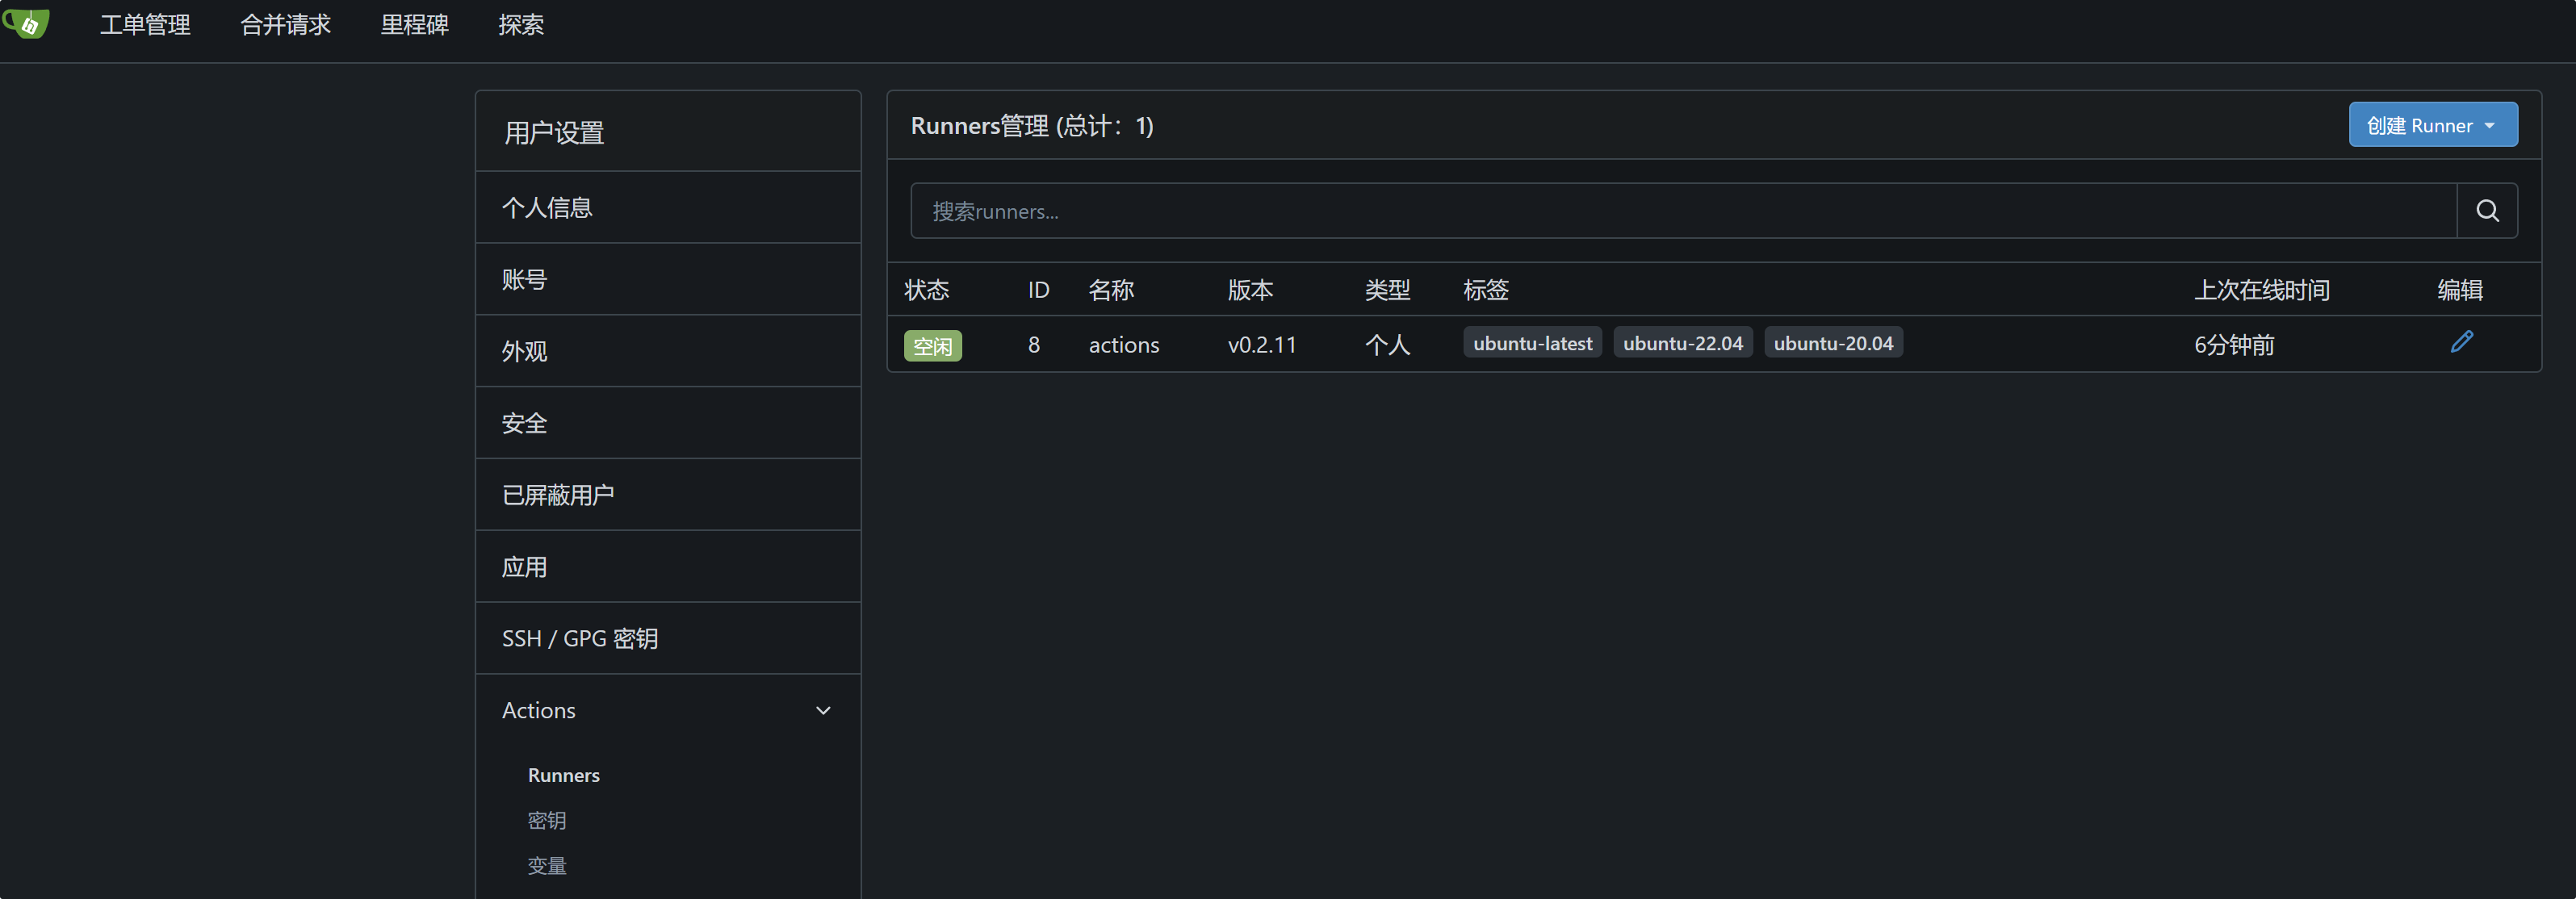Click the Gitea logo icon
This screenshot has height=899, width=2576.
tap(28, 24)
